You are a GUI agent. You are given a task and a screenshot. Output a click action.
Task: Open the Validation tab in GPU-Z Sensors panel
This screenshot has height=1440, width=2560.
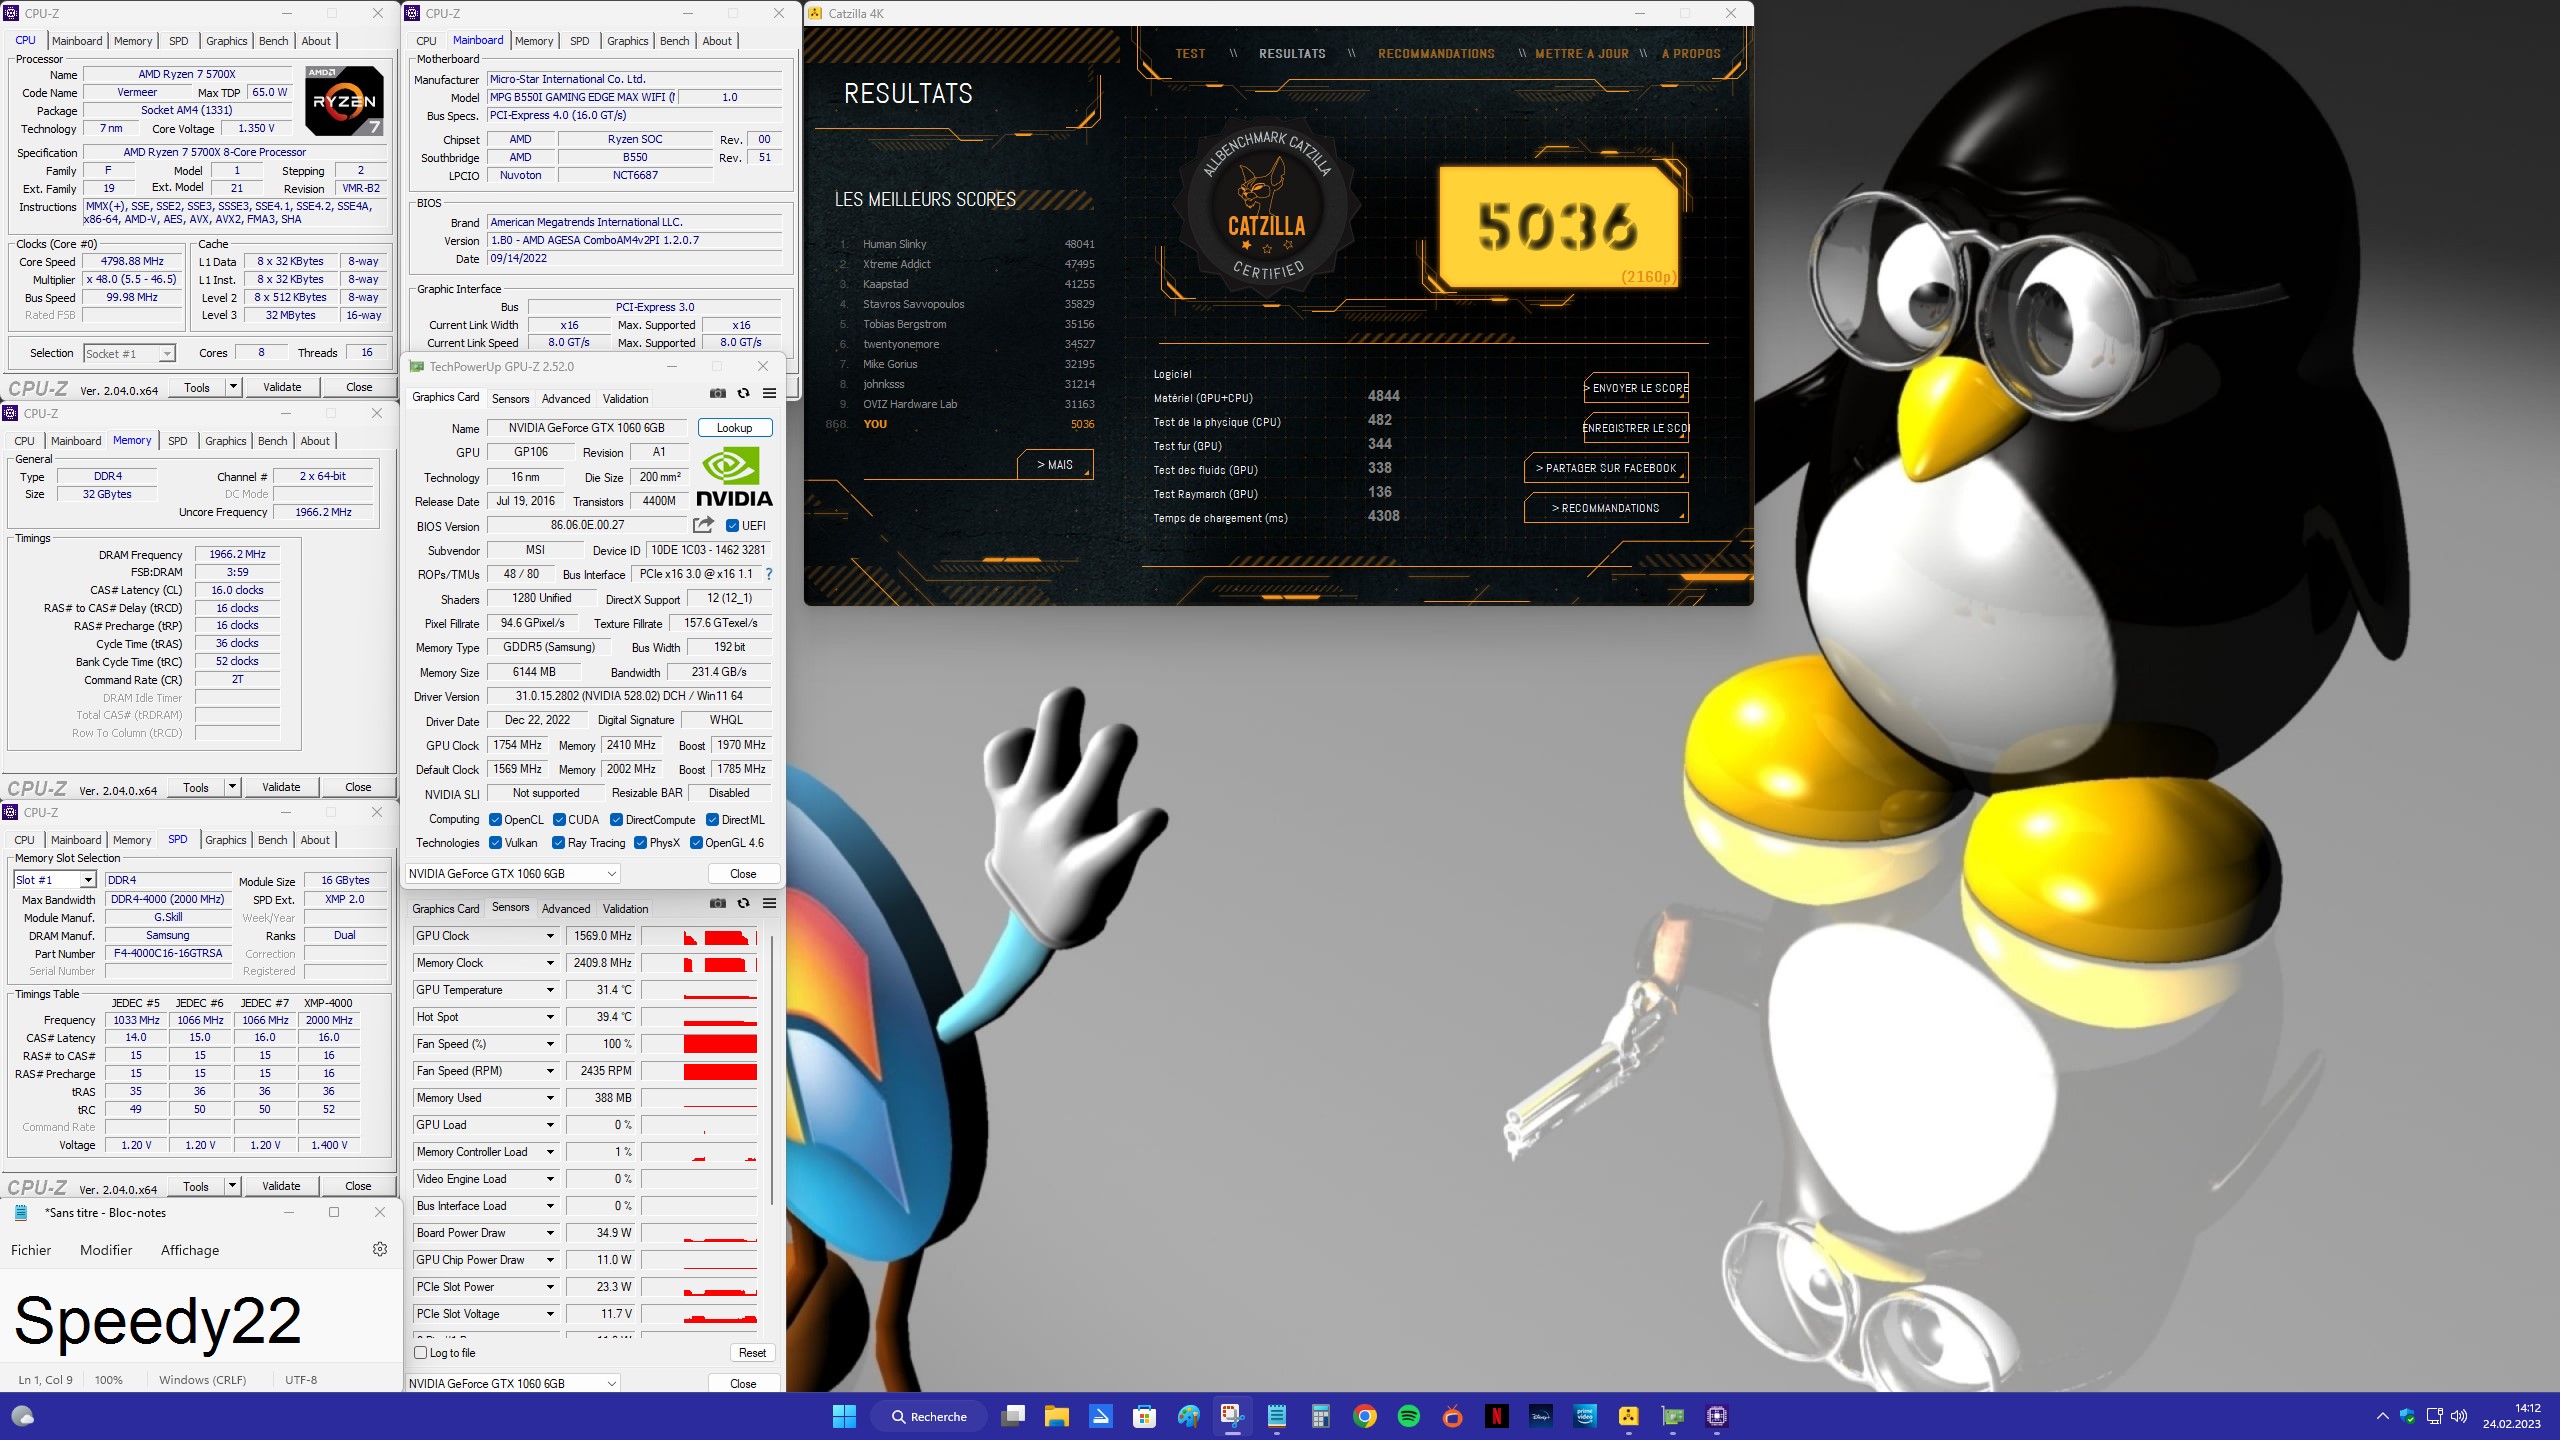(625, 908)
